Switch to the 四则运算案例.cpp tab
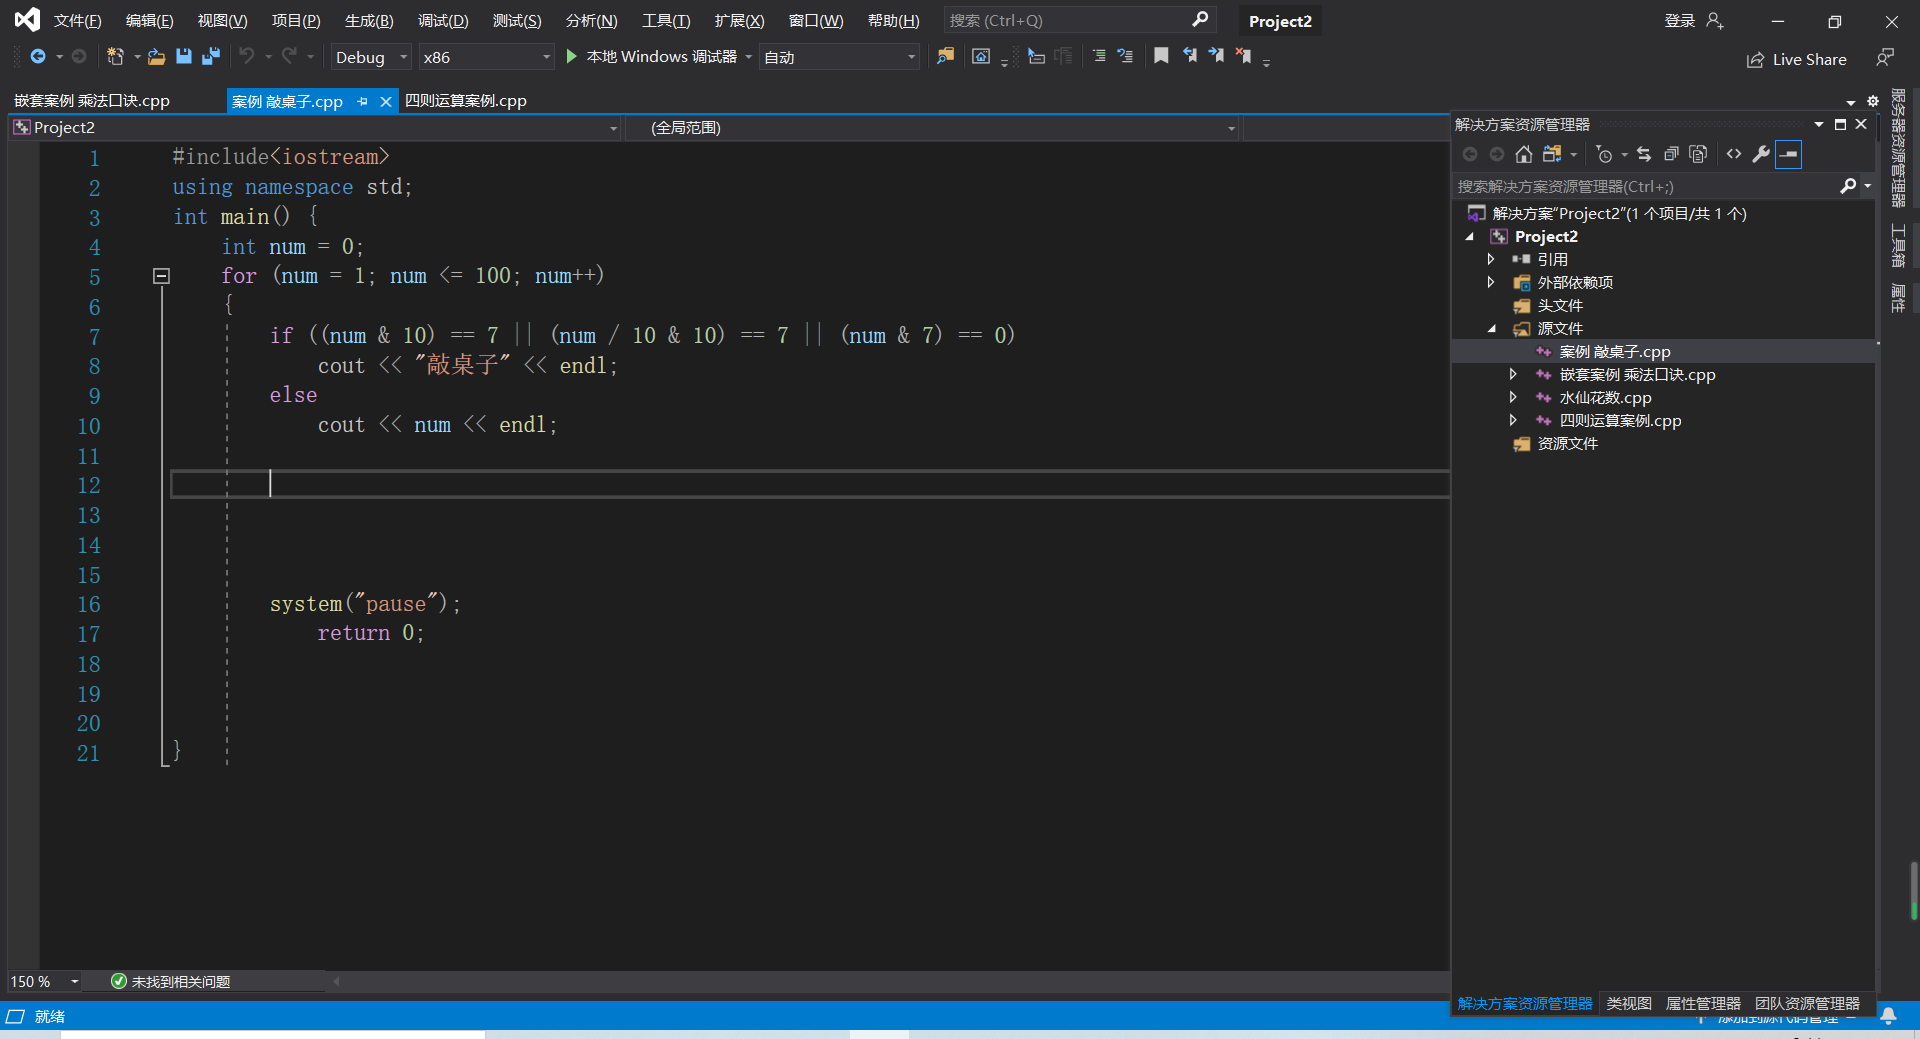This screenshot has width=1920, height=1039. (x=465, y=101)
